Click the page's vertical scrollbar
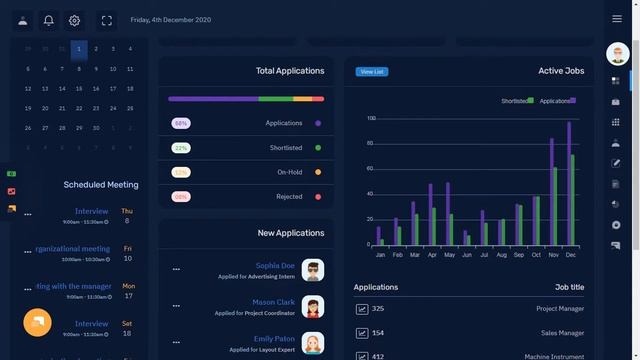Screen dimensions: 640x360 tap(636, 144)
